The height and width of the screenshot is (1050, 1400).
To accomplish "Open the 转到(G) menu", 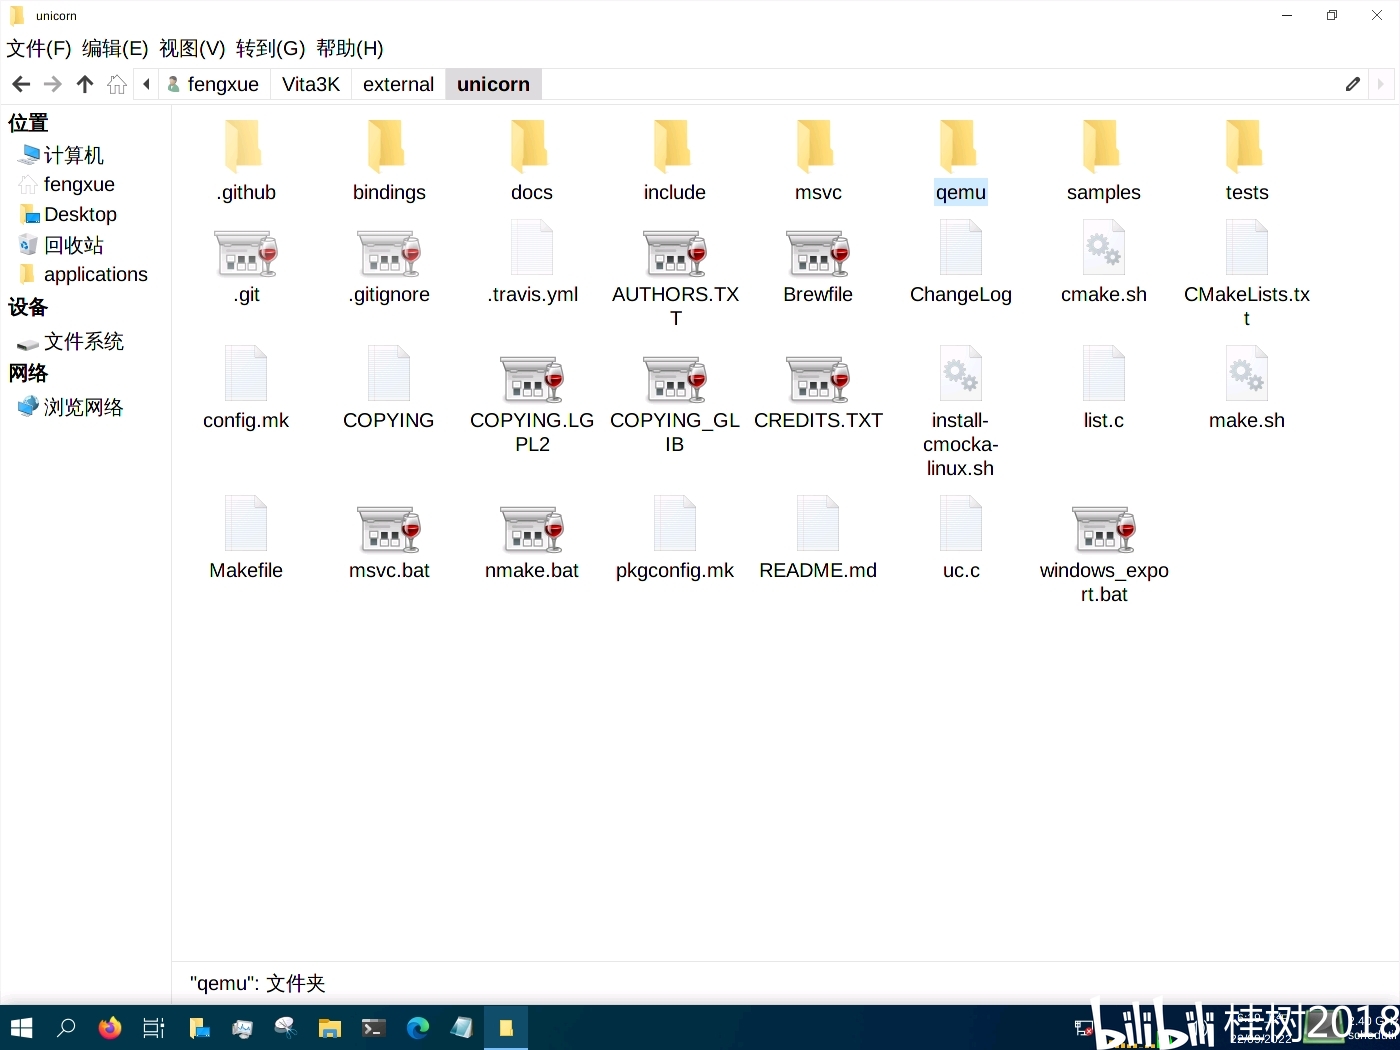I will (270, 49).
